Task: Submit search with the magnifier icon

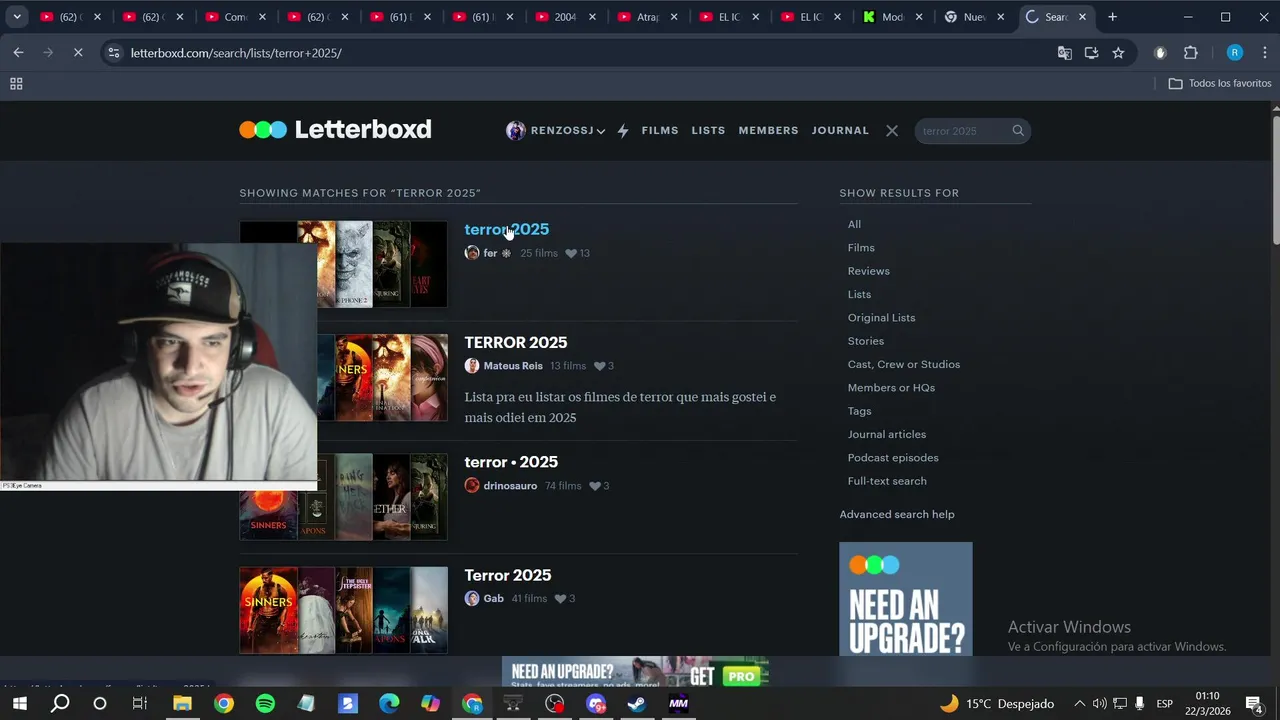Action: (1018, 131)
